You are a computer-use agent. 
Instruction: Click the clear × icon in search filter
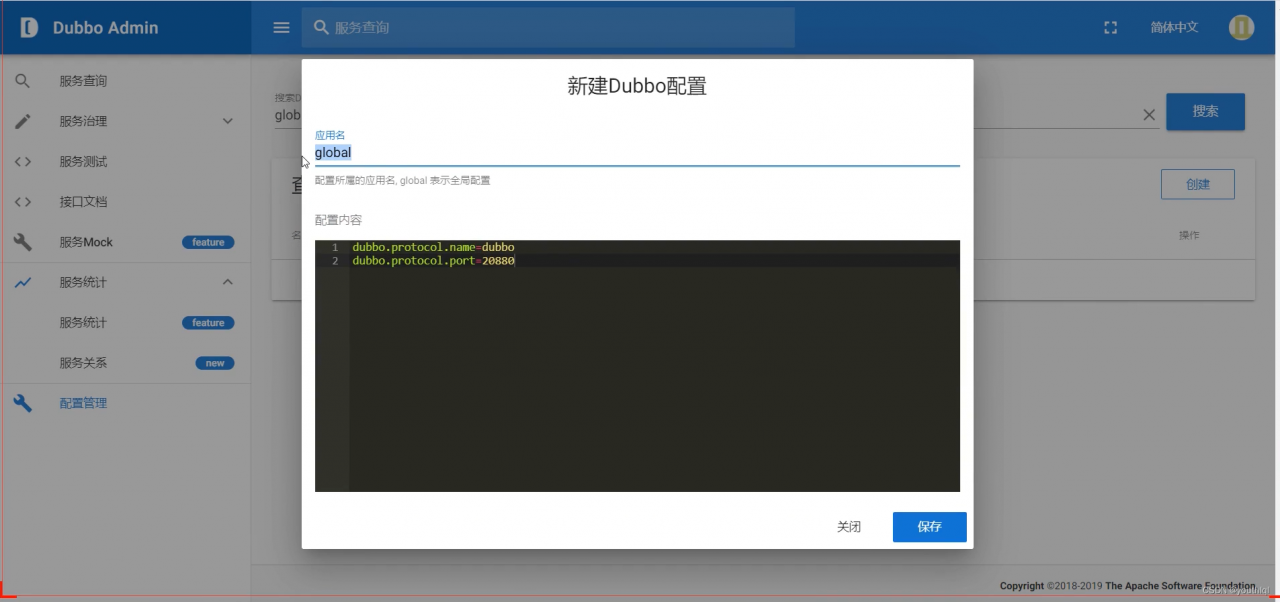pyautogui.click(x=1148, y=115)
